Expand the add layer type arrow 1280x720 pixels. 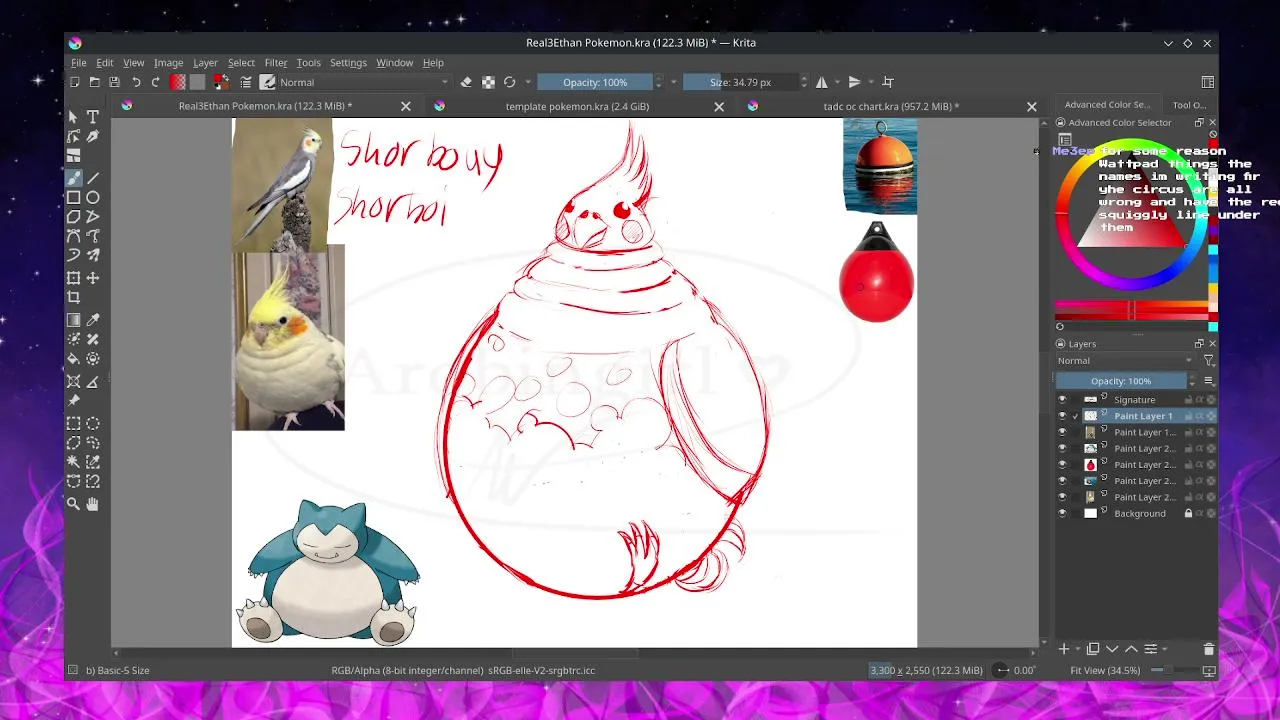1078,649
